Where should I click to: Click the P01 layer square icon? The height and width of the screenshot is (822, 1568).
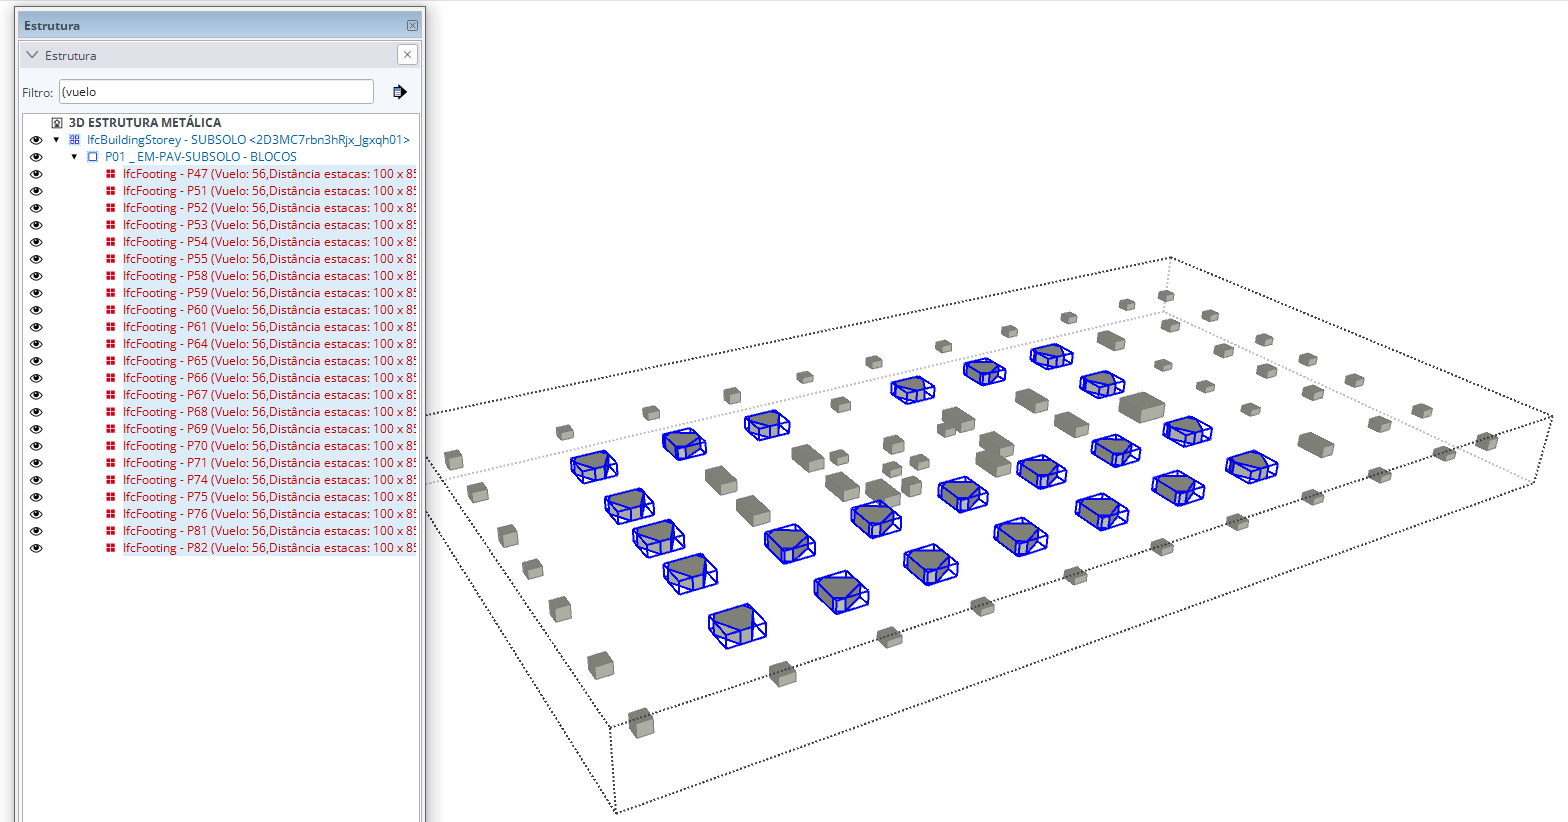click(93, 157)
